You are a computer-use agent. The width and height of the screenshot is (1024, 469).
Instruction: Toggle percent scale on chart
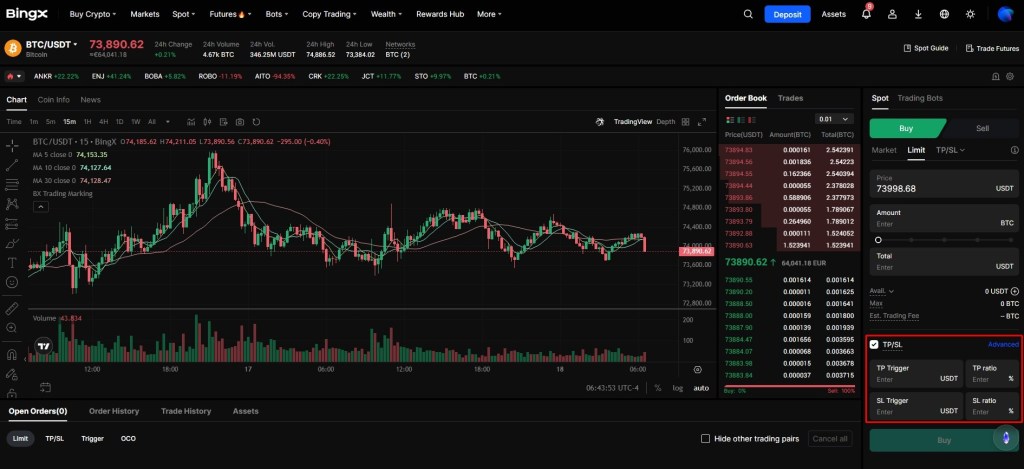click(658, 388)
